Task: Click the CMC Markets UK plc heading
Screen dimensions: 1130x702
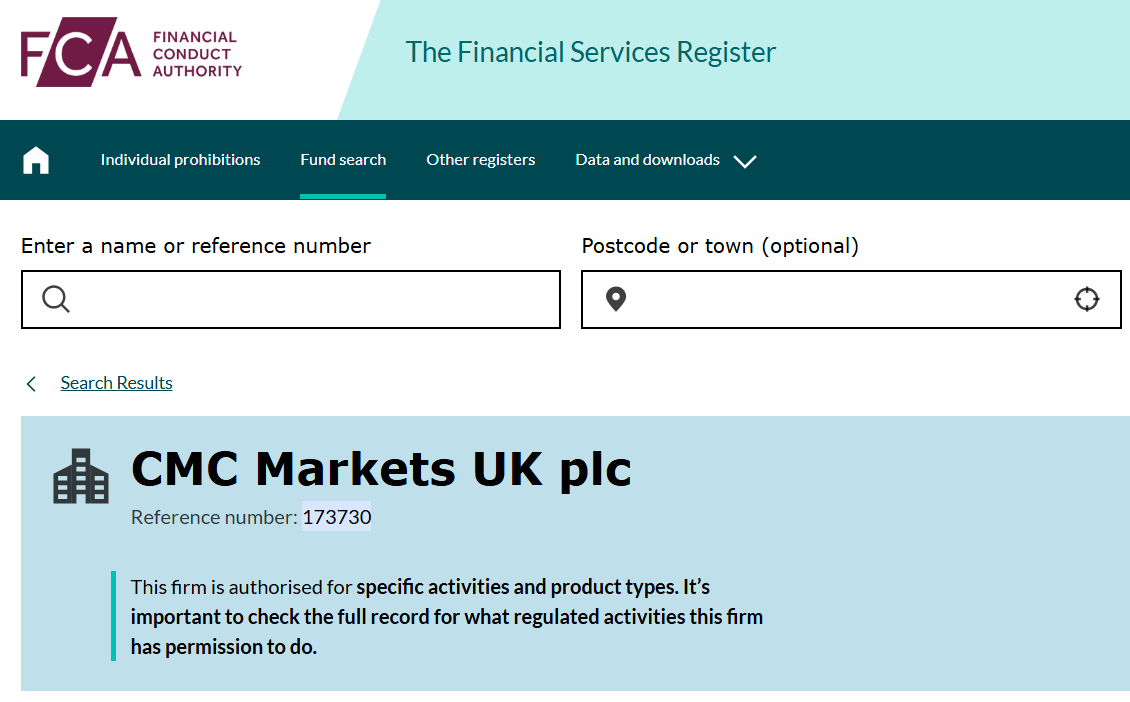Action: (x=381, y=468)
